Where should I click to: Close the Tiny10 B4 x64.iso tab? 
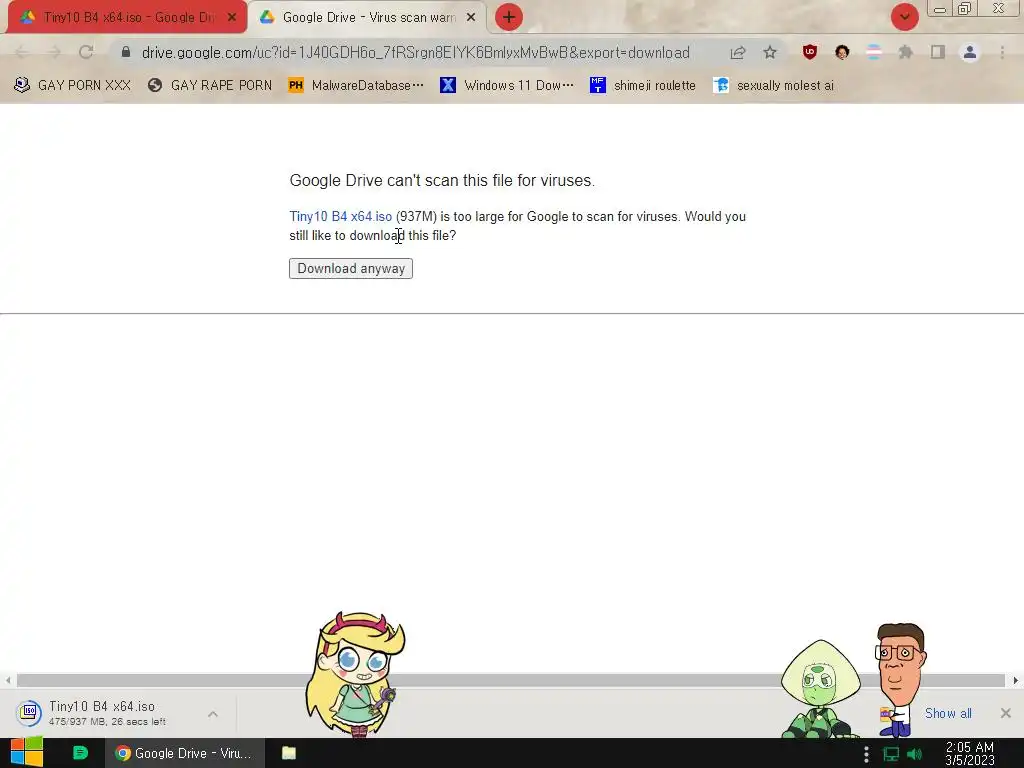tap(232, 18)
